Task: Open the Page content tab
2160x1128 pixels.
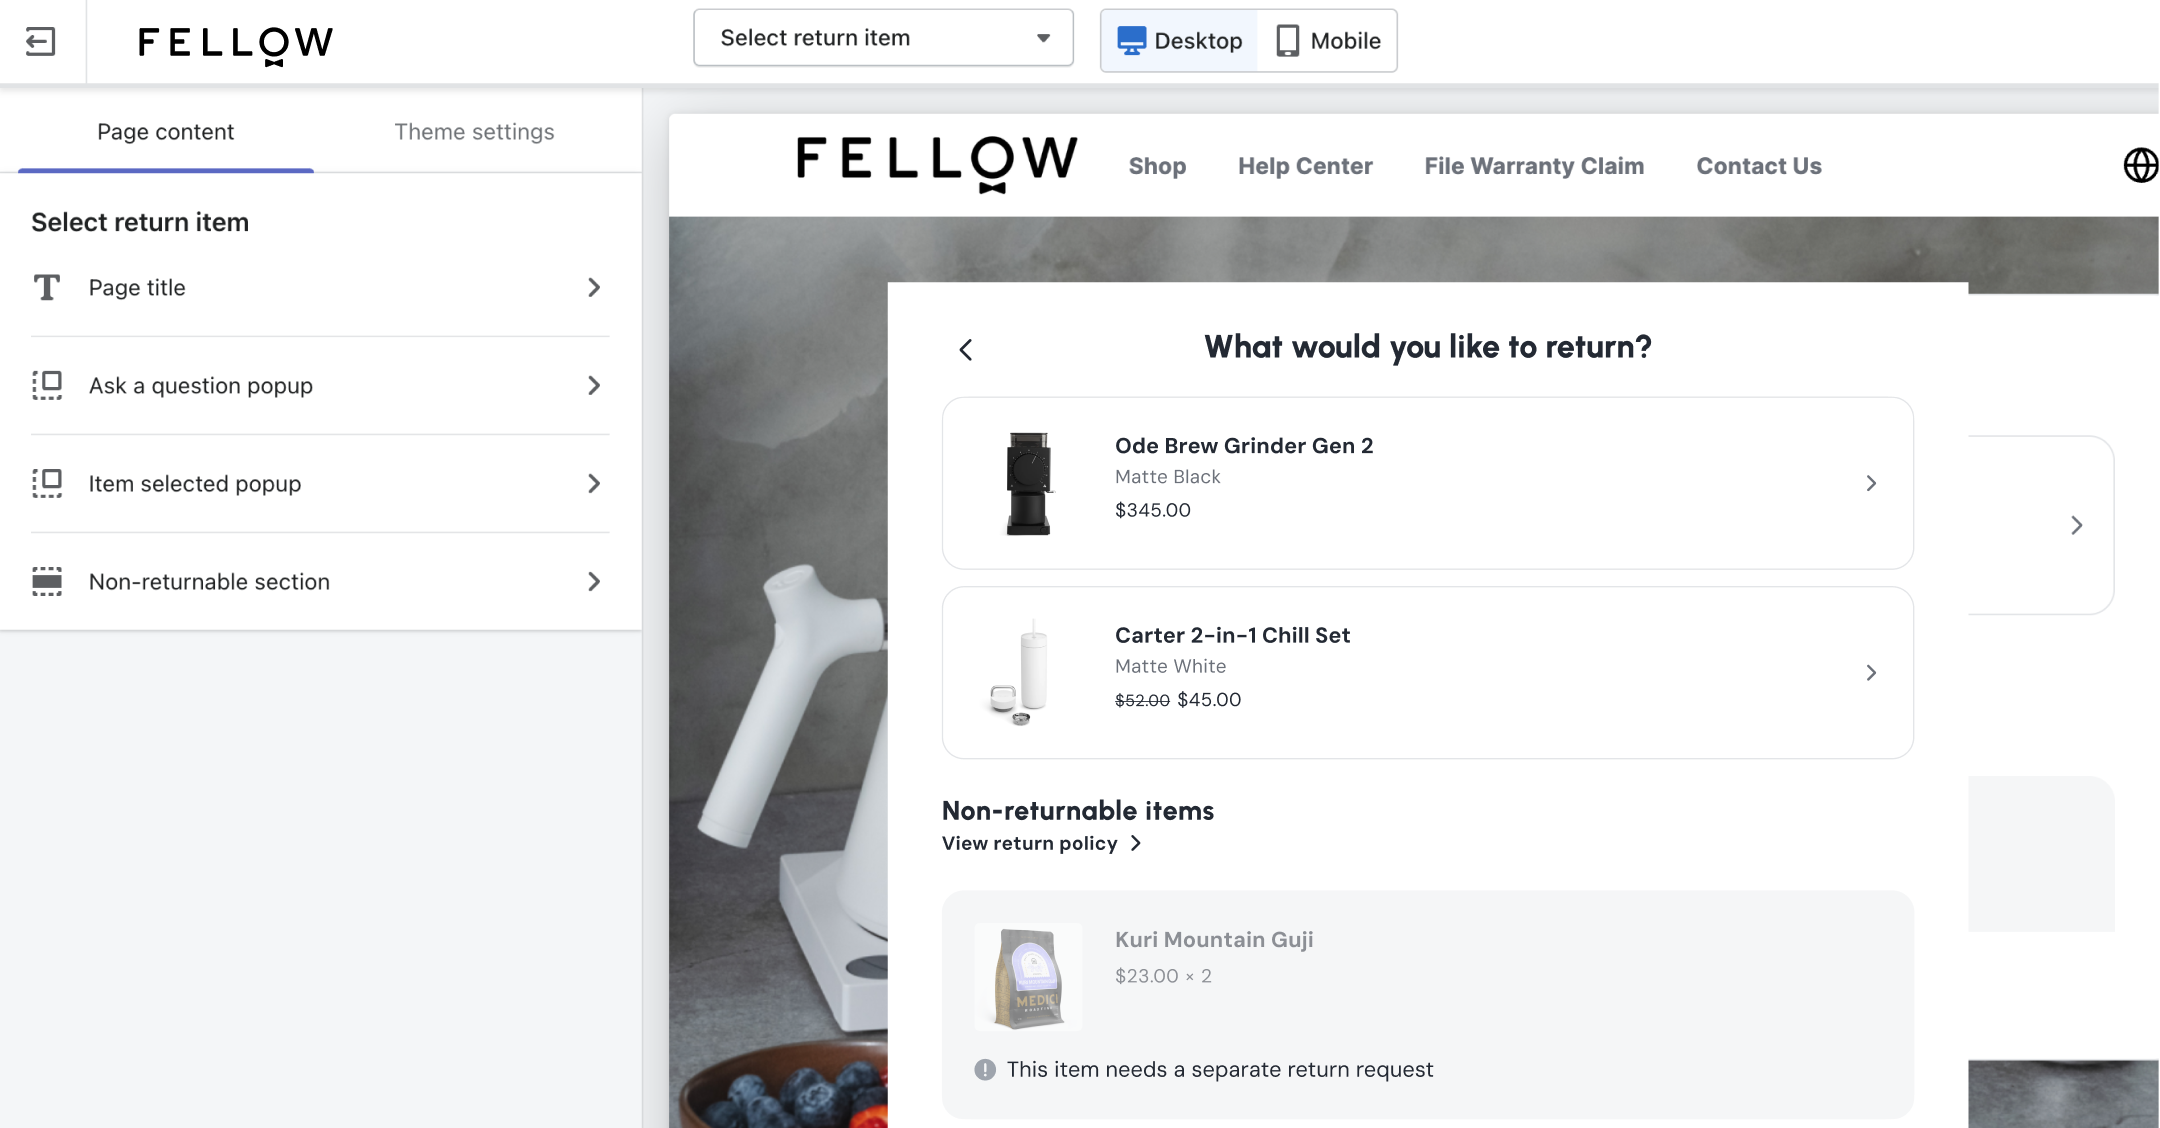Action: [x=166, y=132]
